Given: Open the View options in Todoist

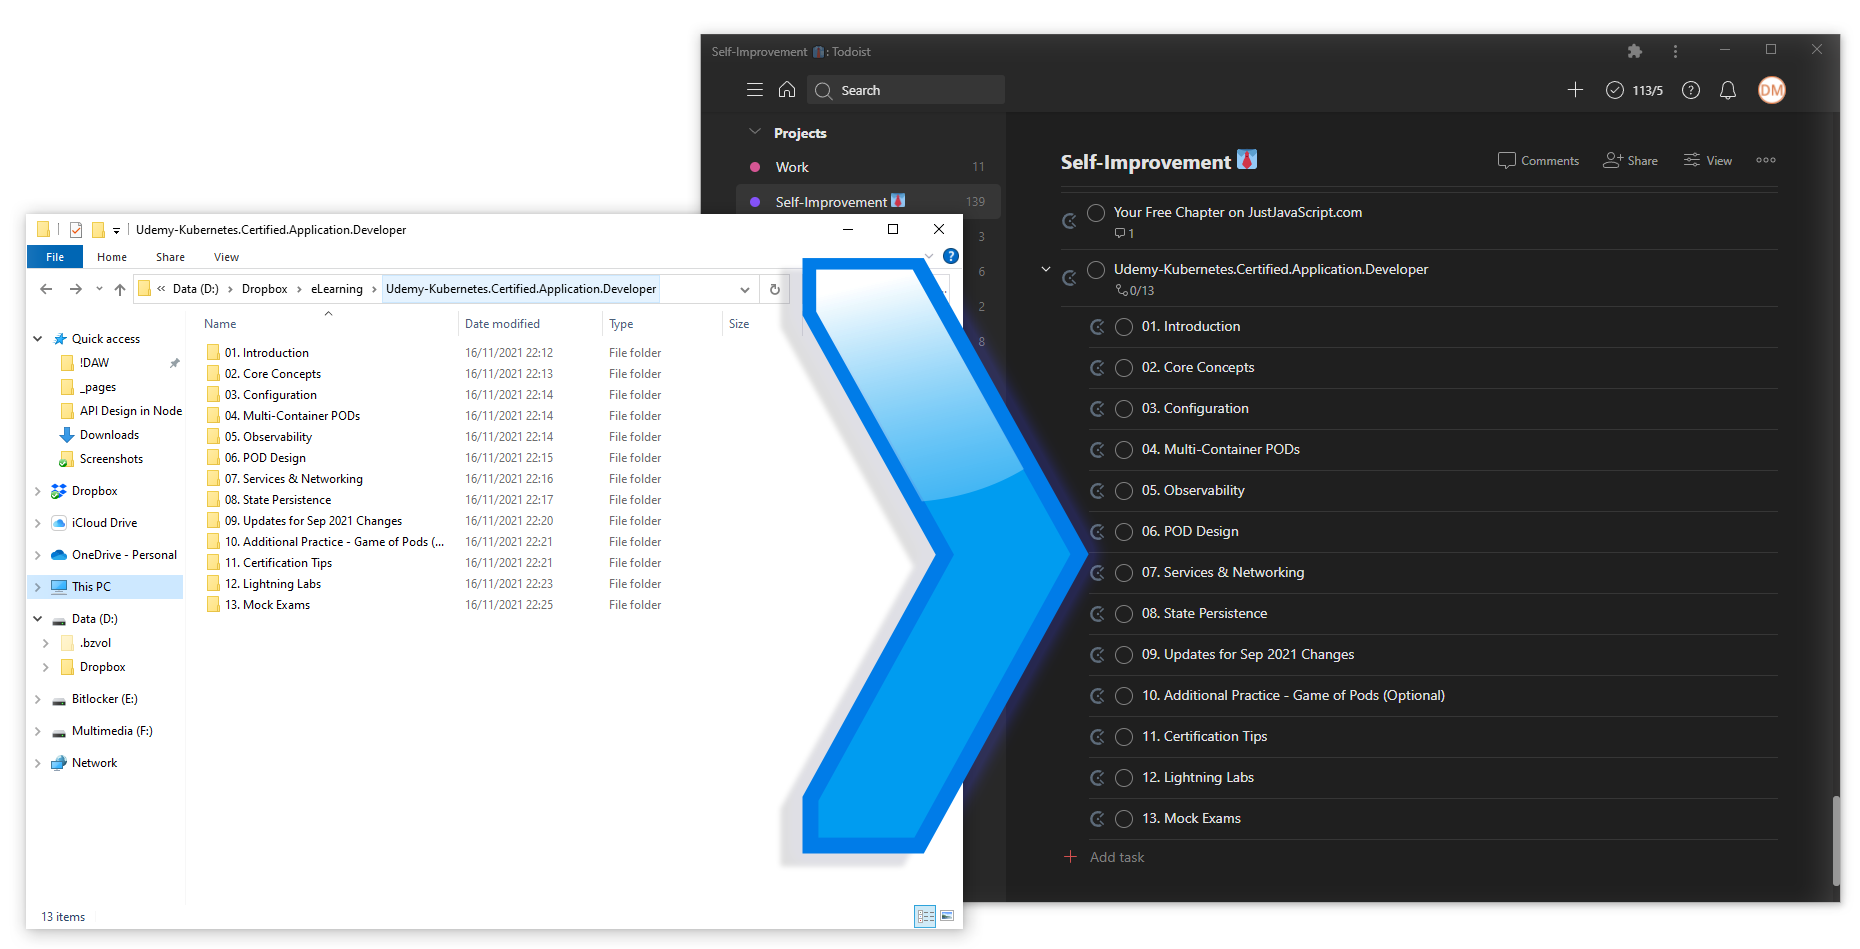Looking at the screenshot, I should [1707, 160].
